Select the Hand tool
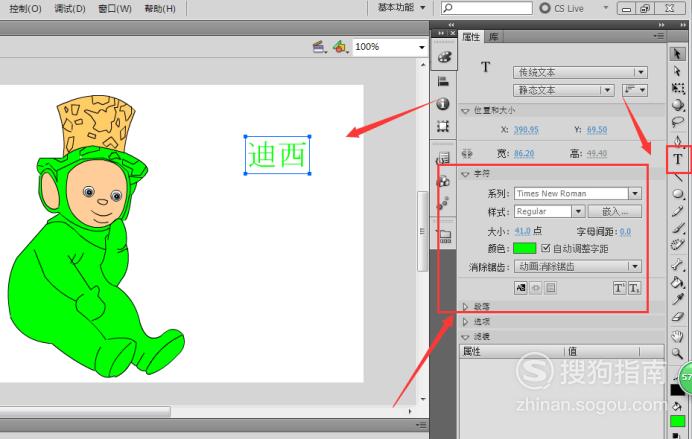 (677, 336)
